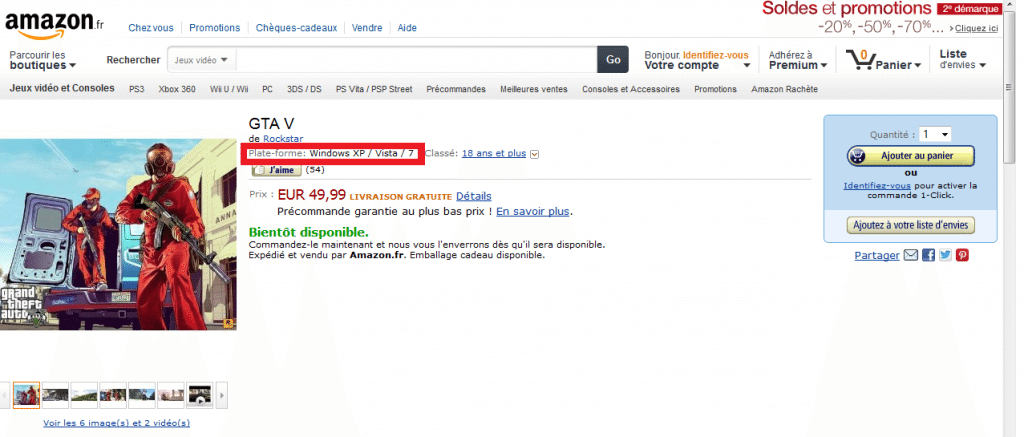Image resolution: width=1024 pixels, height=437 pixels.
Task: Open the Rockstar publisher link
Action: [281, 138]
